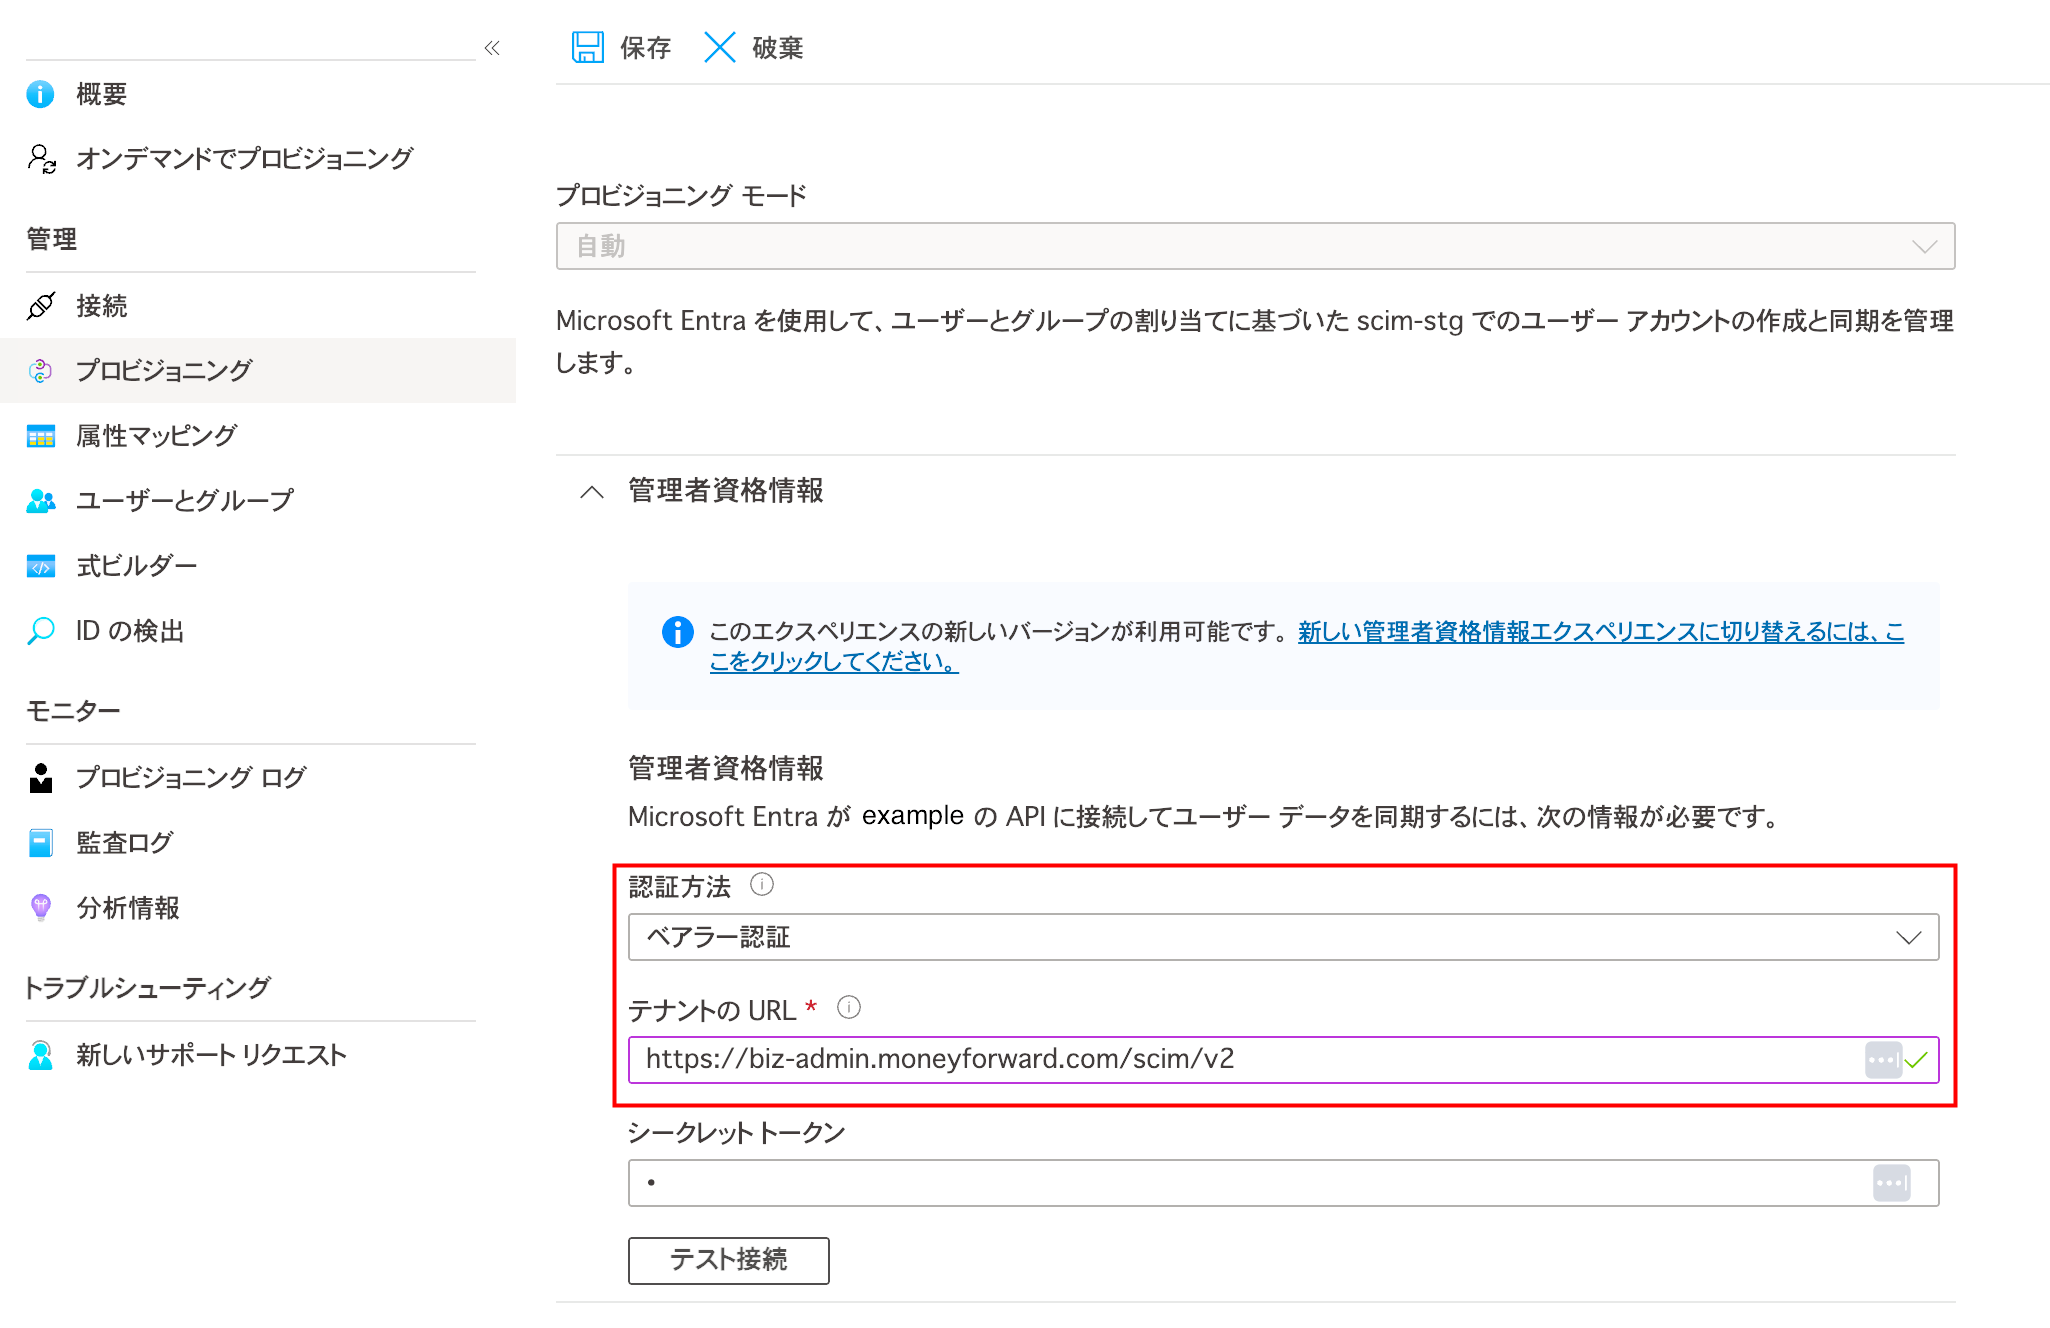Click the blue info icon in the notice banner
This screenshot has width=2050, height=1328.
[678, 632]
